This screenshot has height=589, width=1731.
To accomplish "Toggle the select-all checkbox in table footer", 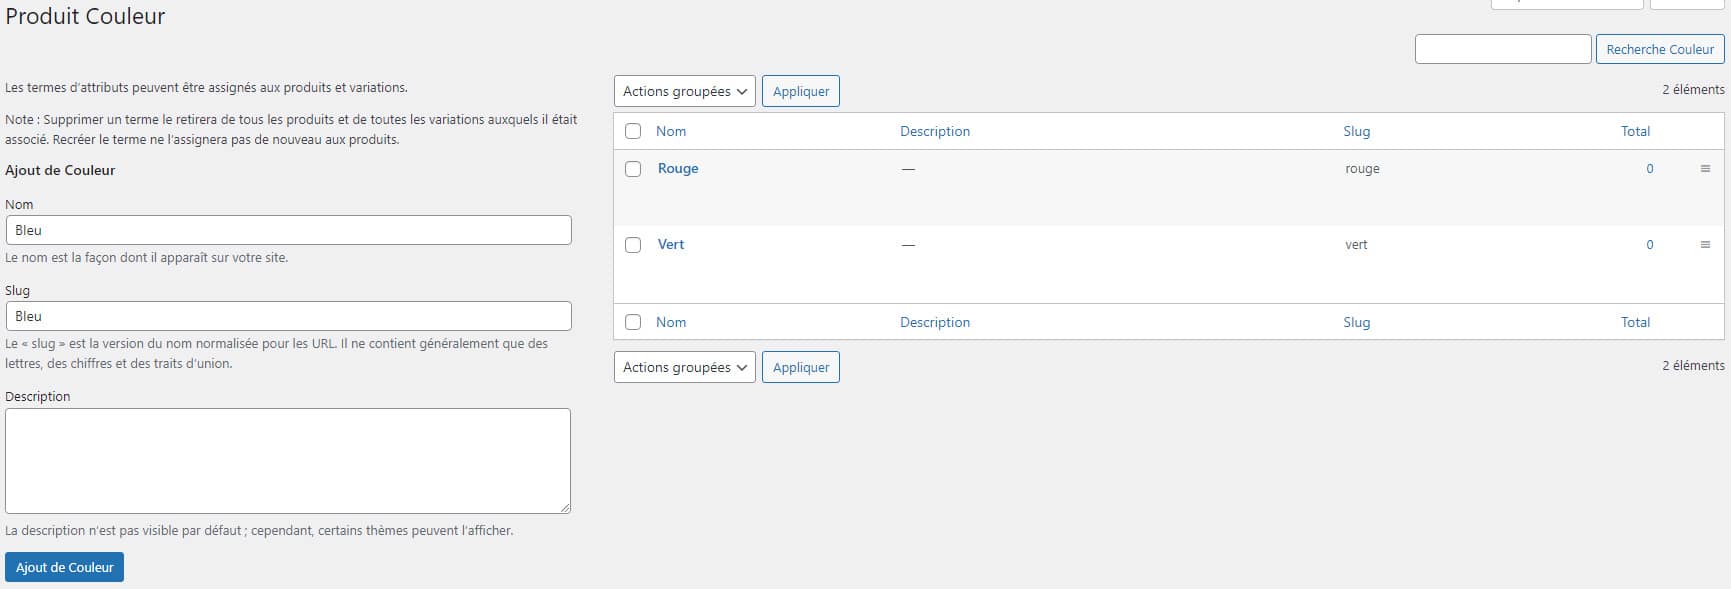I will click(x=633, y=322).
